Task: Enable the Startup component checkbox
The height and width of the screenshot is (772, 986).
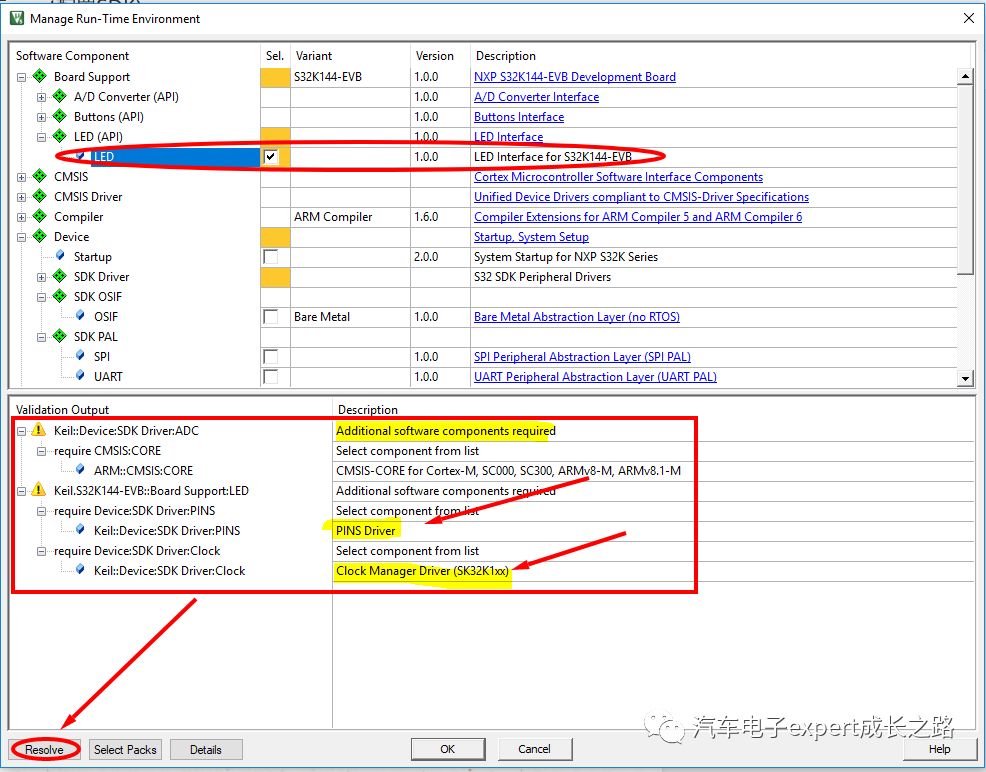Action: [271, 256]
